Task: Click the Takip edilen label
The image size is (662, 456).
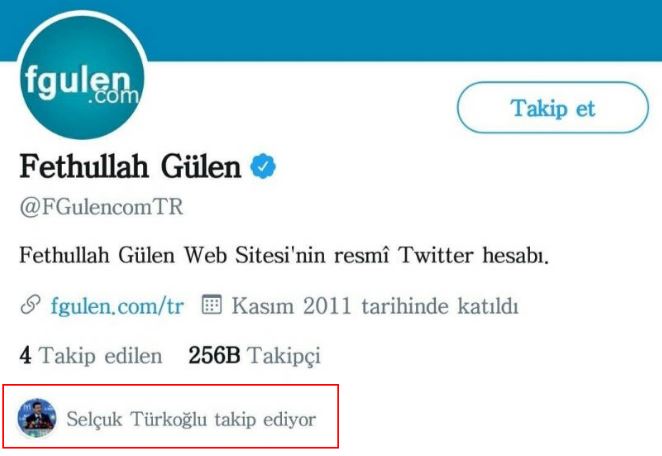Action: point(100,356)
